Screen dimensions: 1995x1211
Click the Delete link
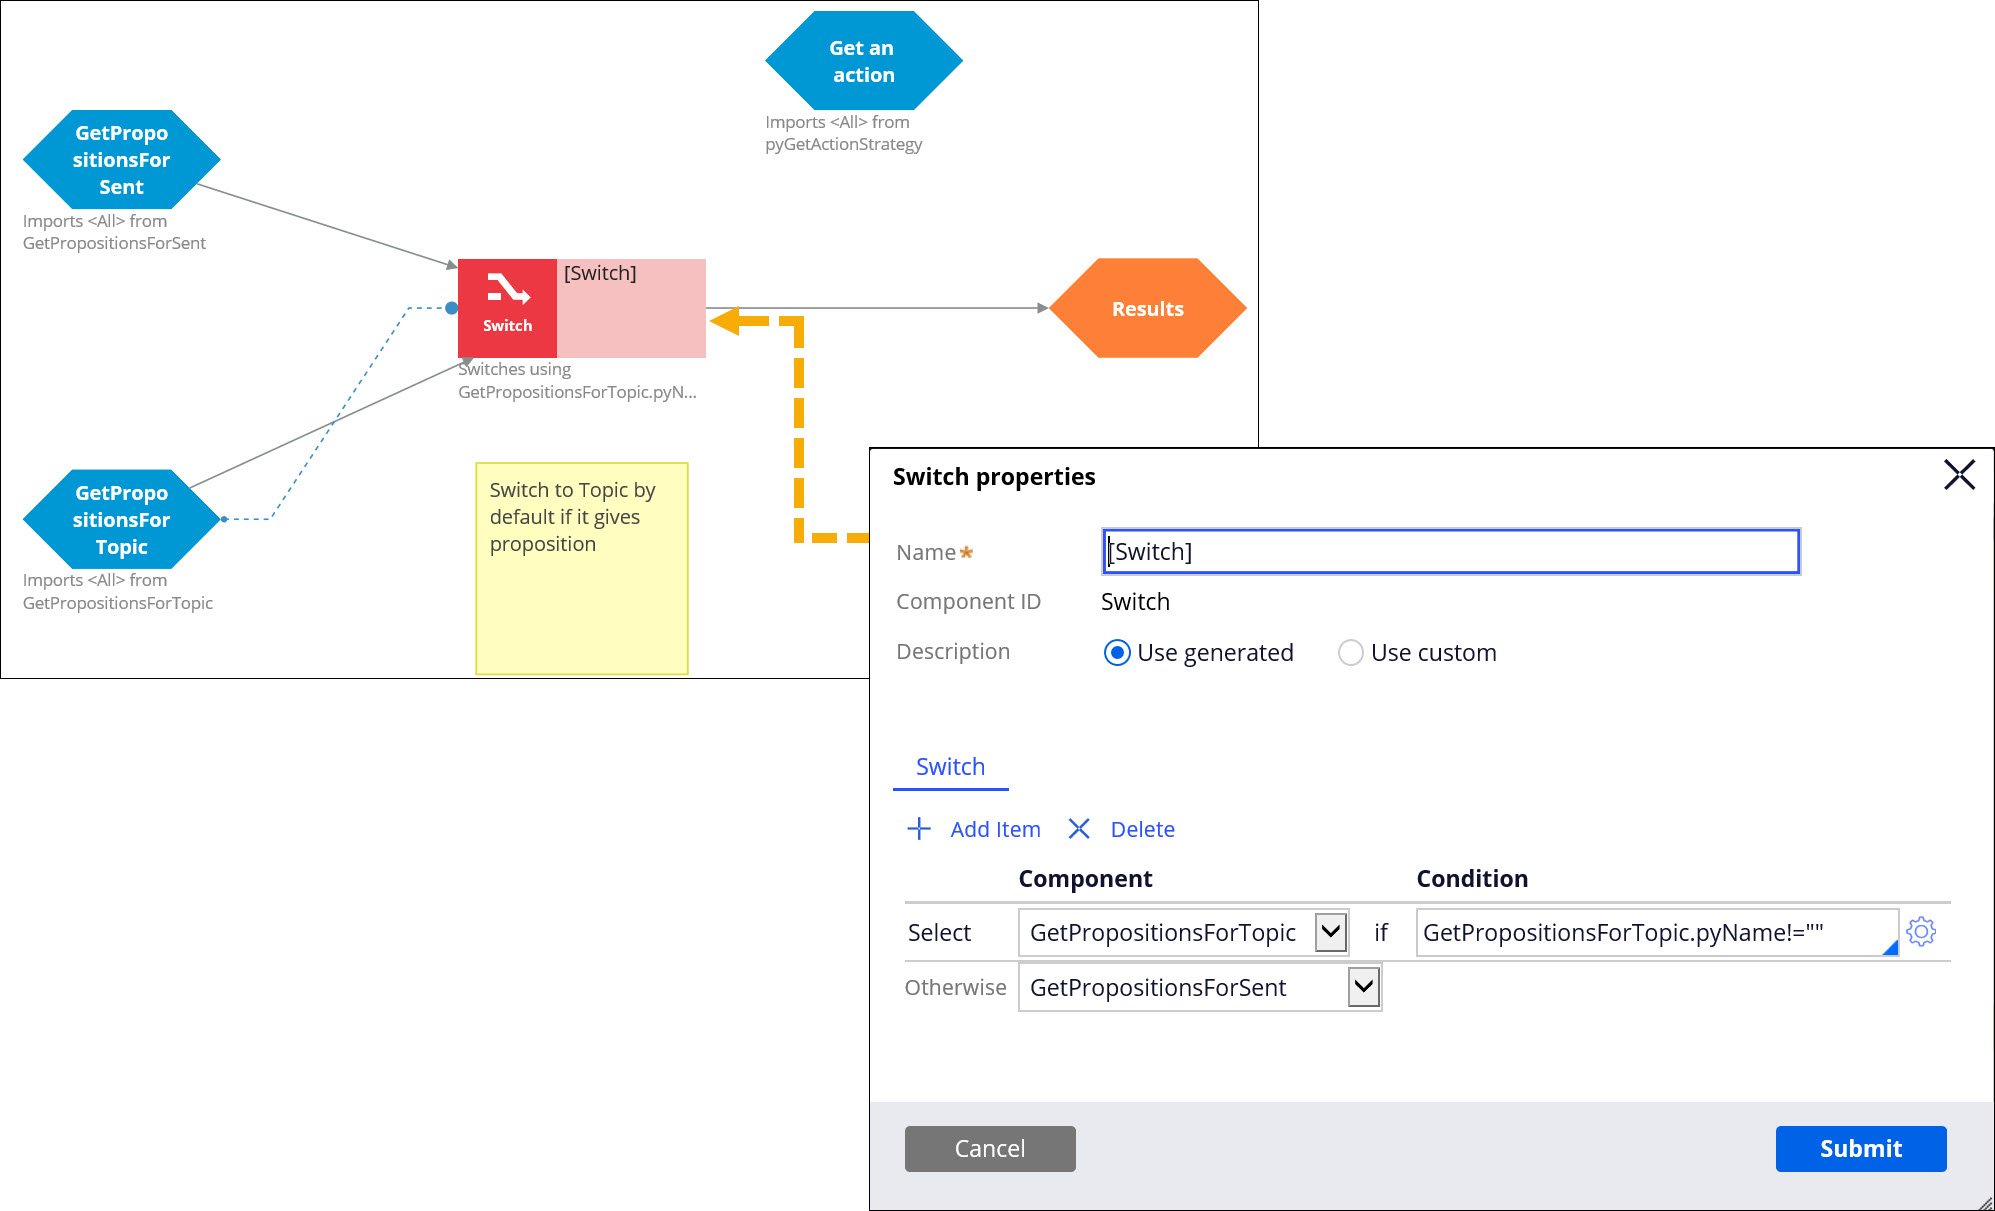1142,829
